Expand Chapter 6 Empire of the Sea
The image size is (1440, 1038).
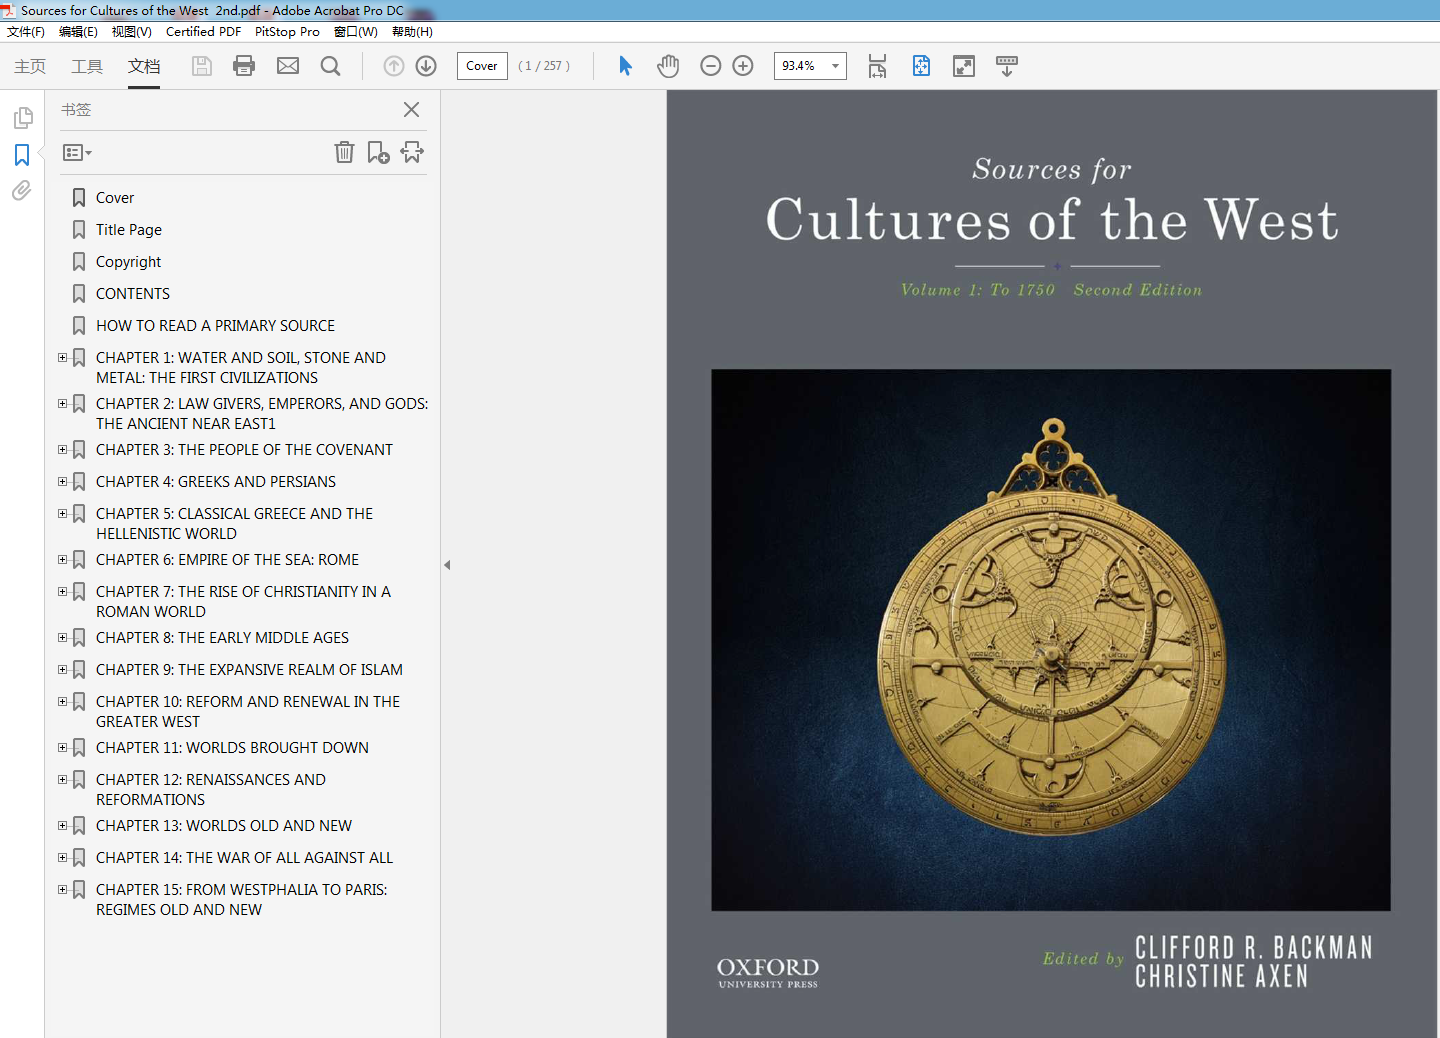62,559
